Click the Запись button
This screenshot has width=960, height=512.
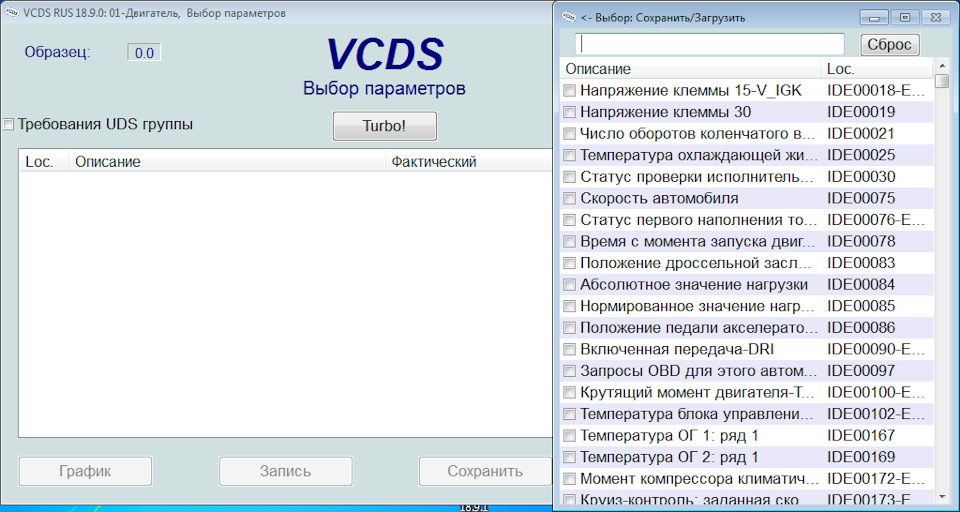(285, 471)
